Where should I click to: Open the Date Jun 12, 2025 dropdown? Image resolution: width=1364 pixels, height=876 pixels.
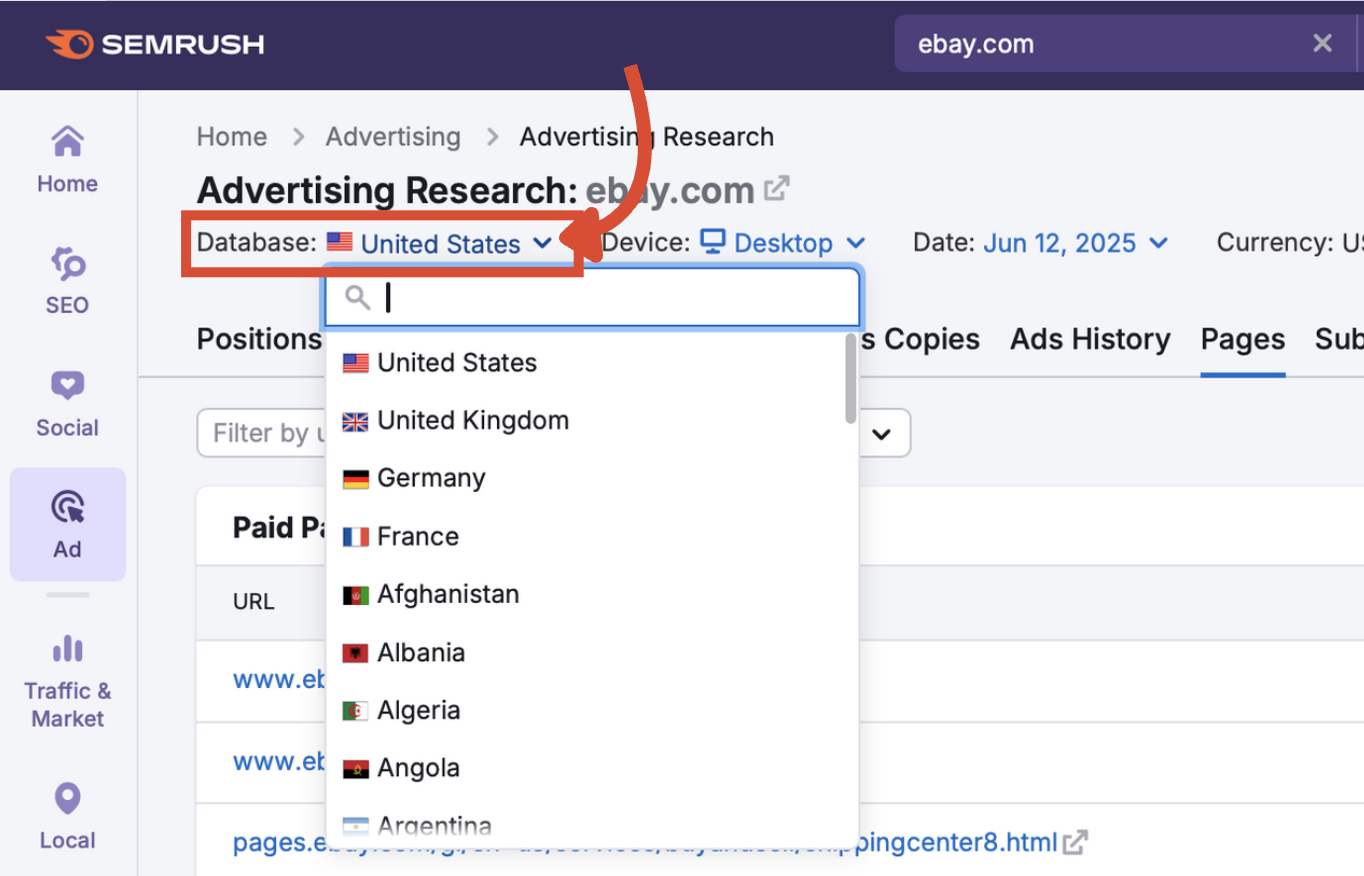(x=1075, y=243)
